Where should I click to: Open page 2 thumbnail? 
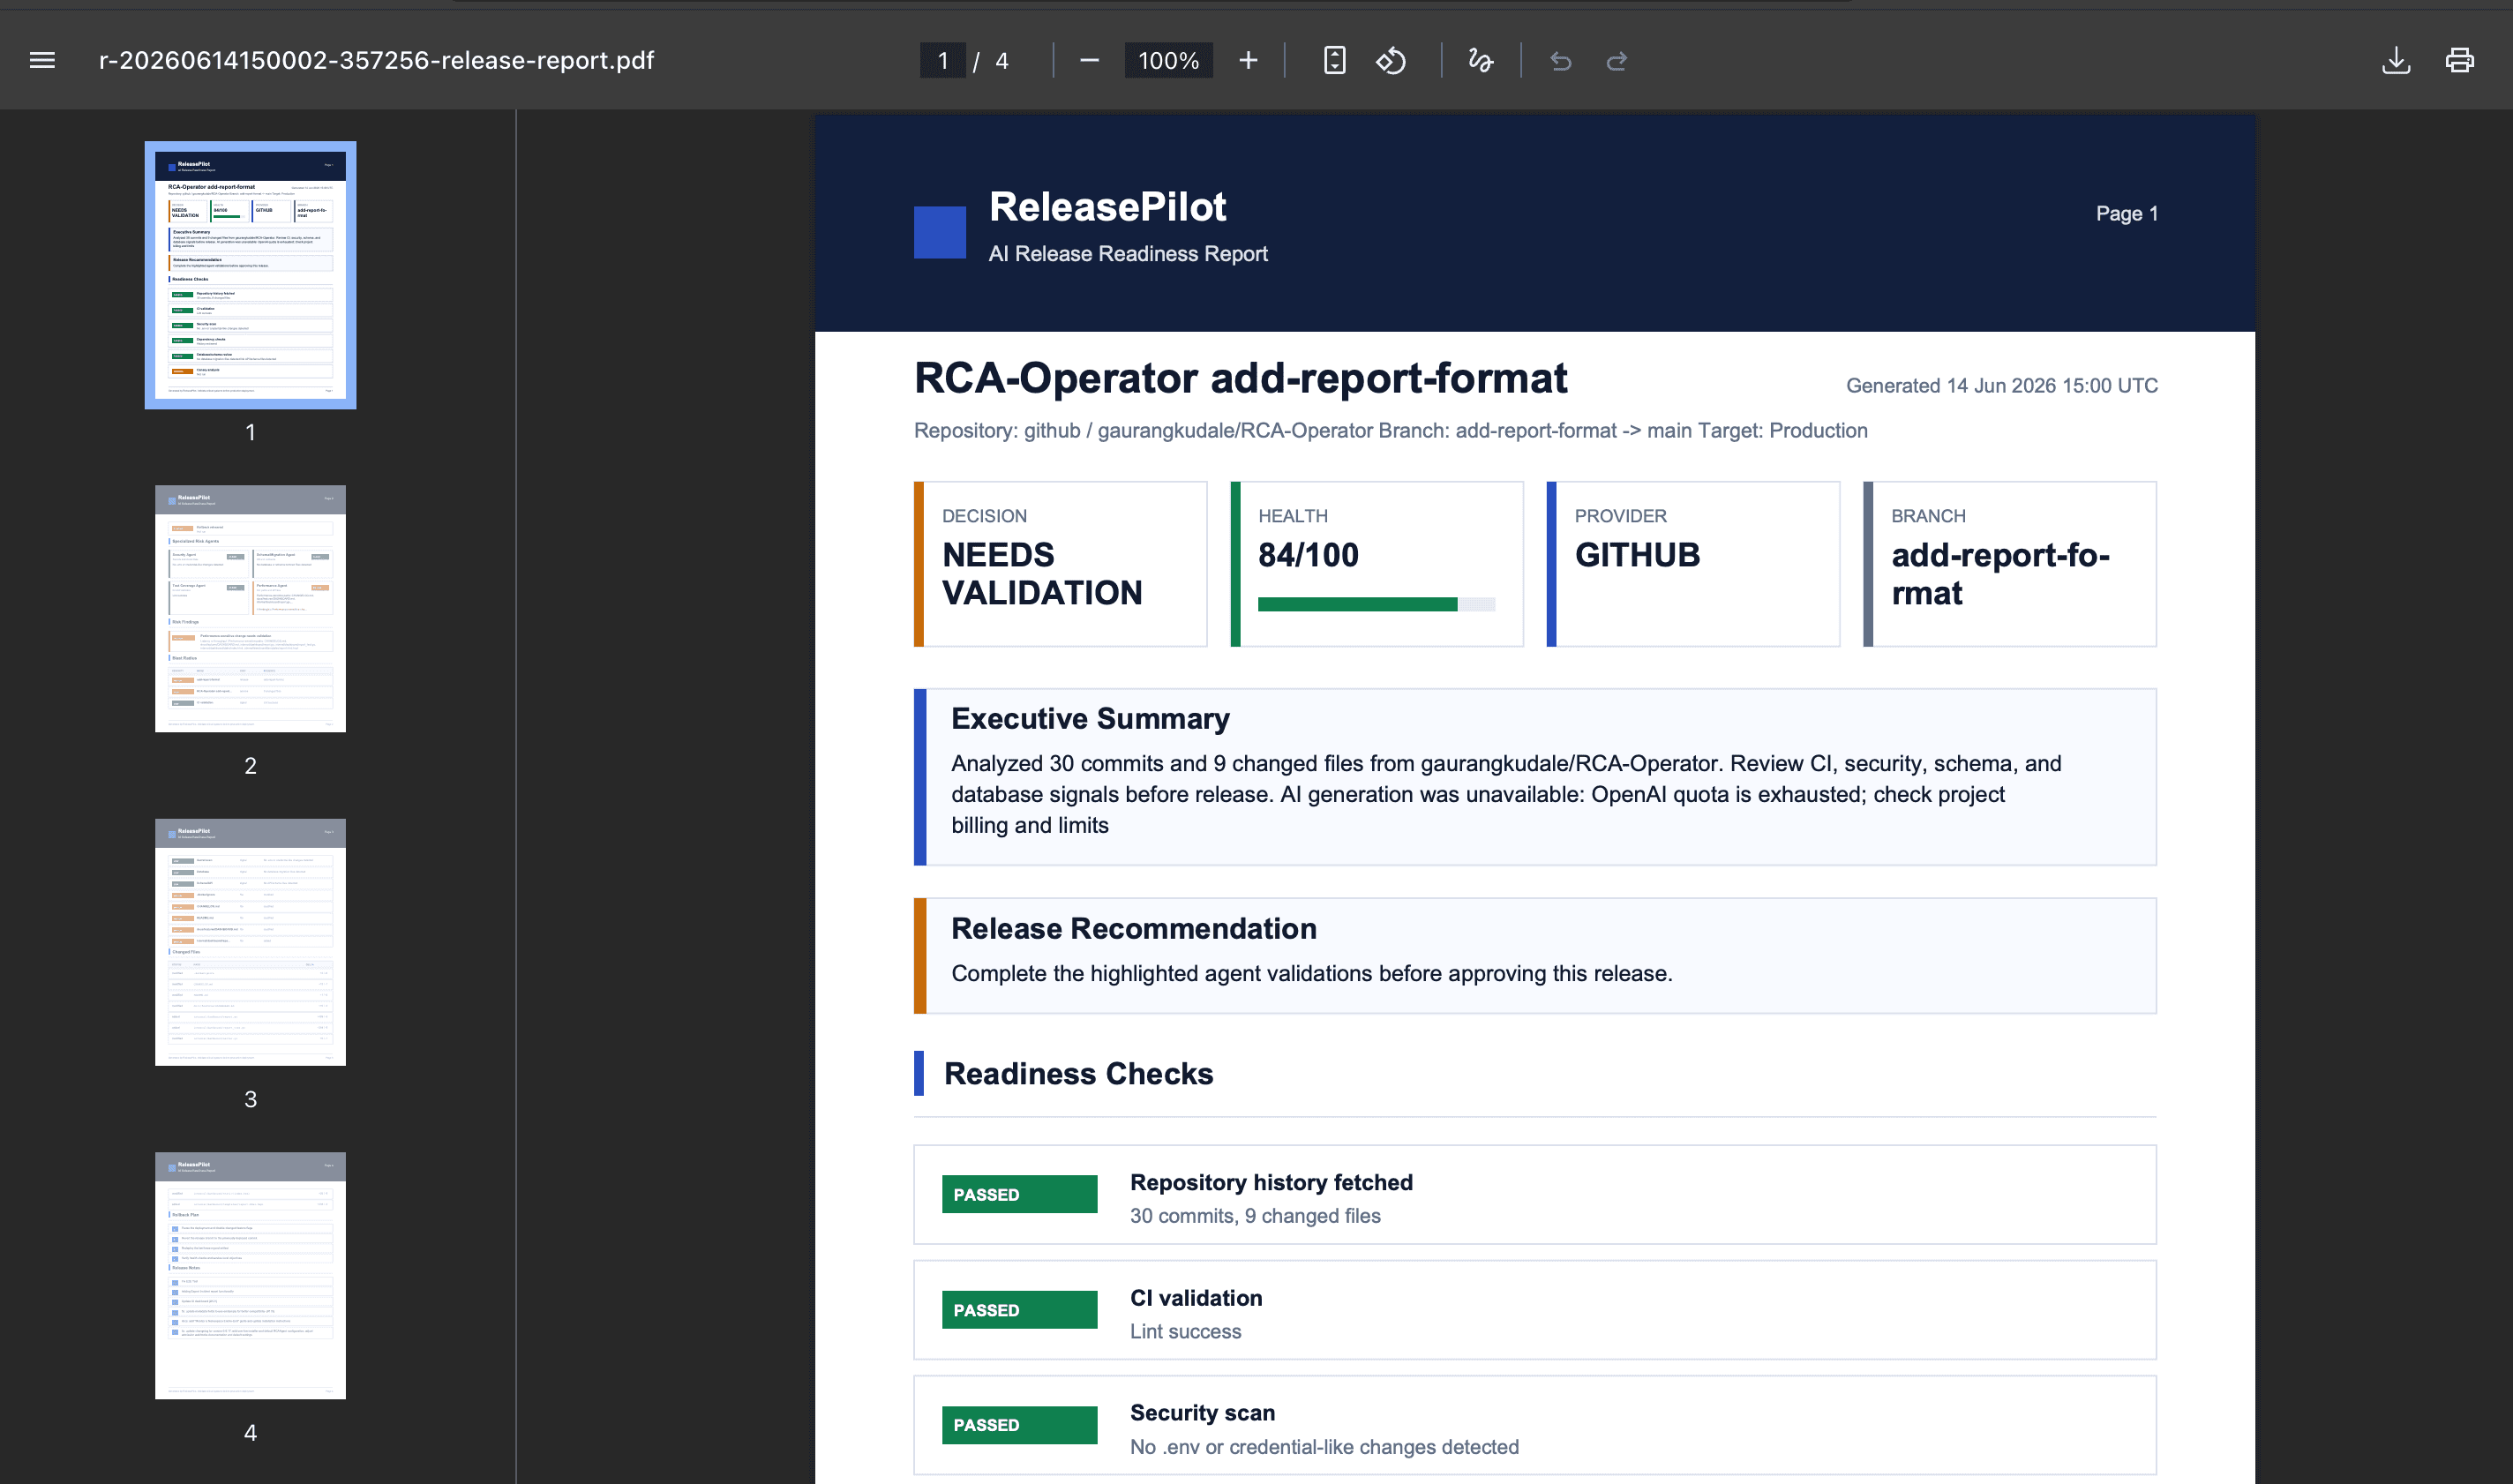[x=250, y=608]
